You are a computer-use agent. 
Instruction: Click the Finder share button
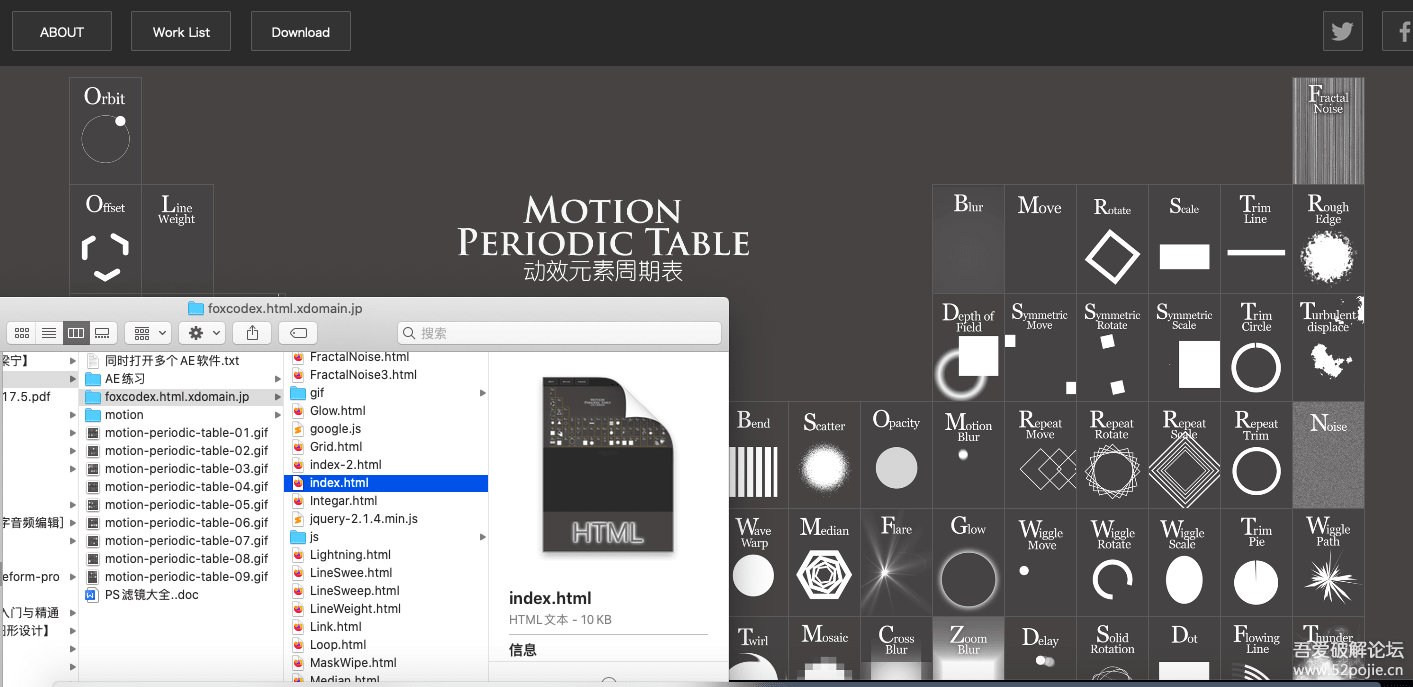coord(252,332)
